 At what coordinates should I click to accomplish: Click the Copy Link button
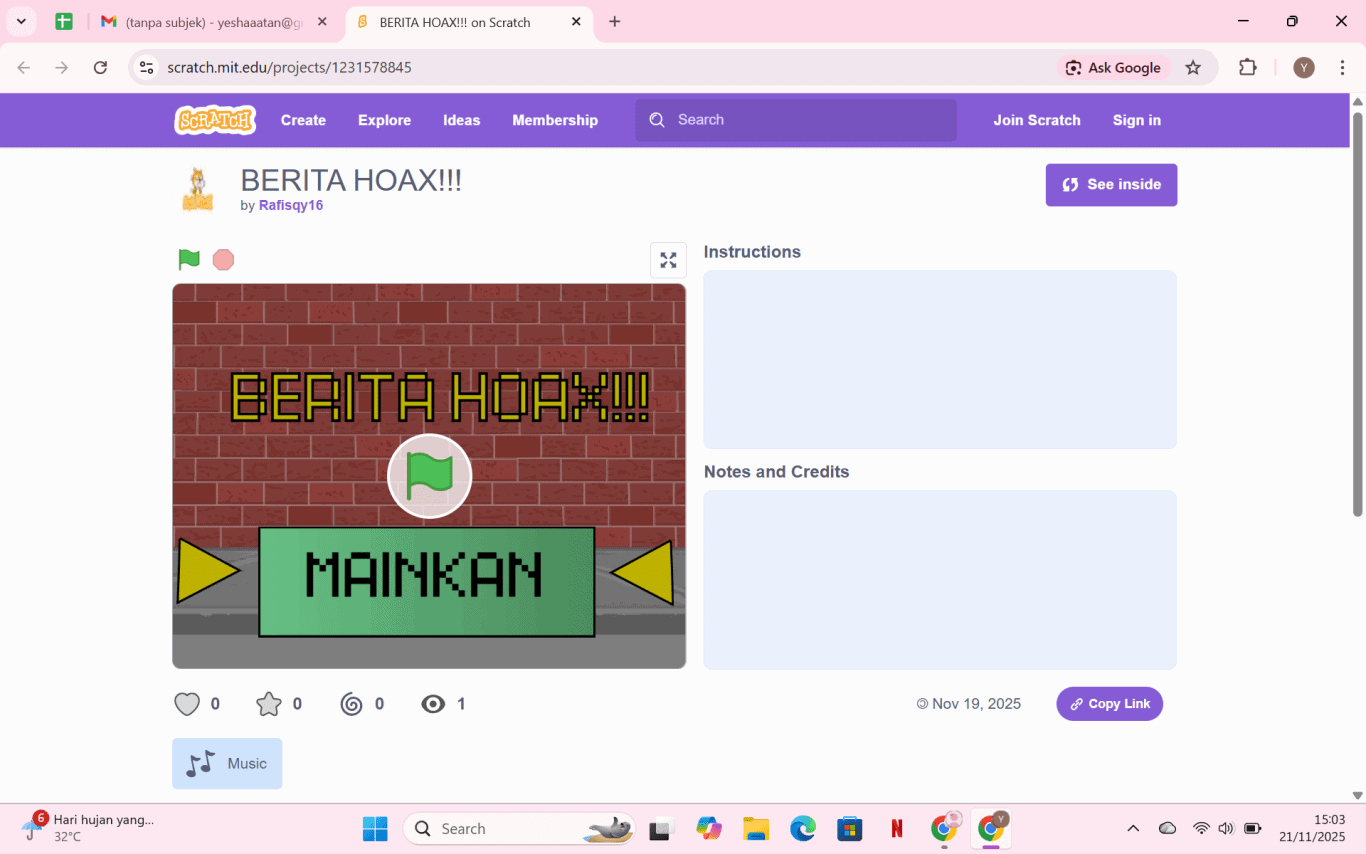click(1109, 704)
